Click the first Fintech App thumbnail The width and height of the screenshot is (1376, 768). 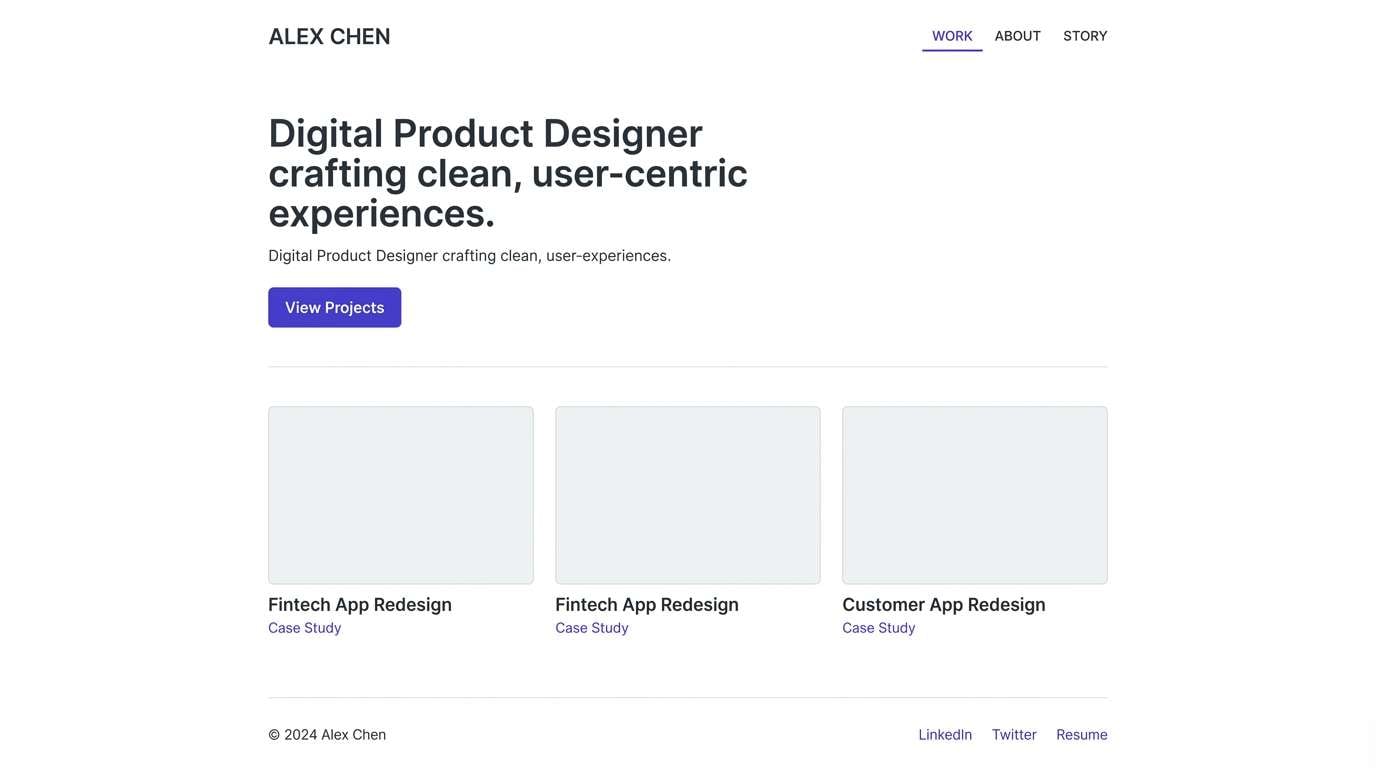[x=400, y=494]
